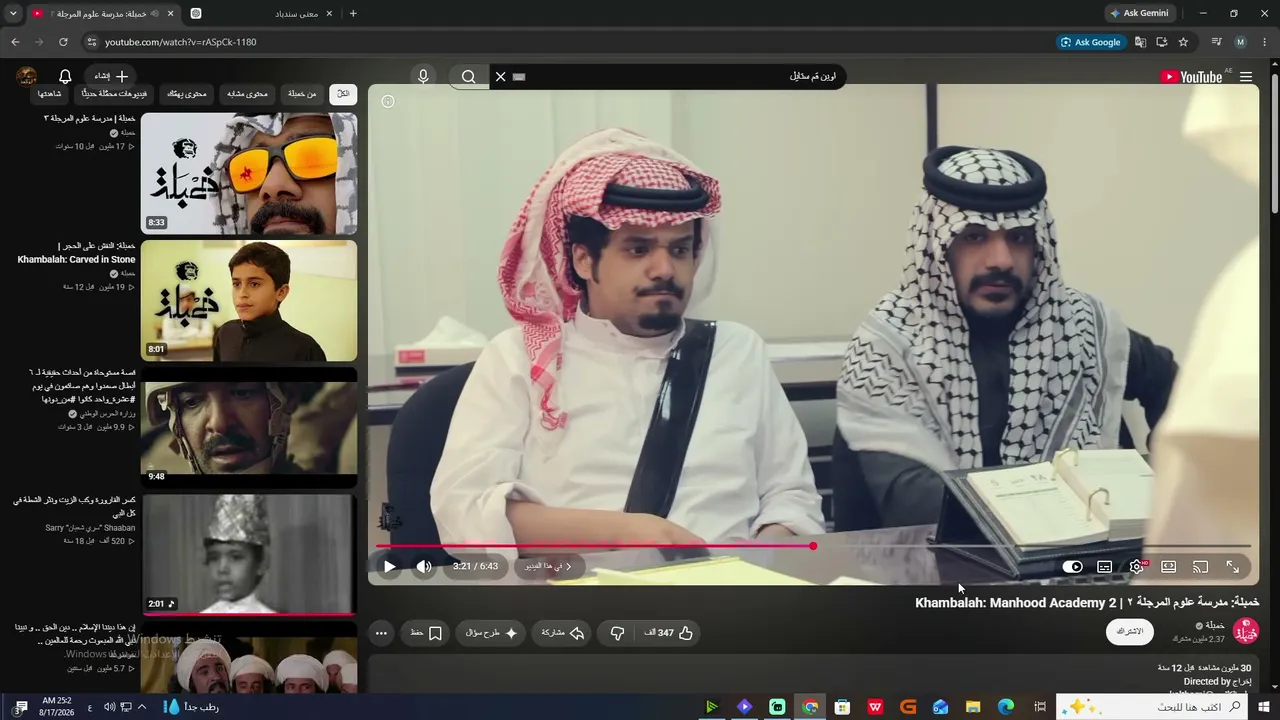Search by voice with microphone icon
Viewport: 1280px width, 720px height.
coord(423,77)
